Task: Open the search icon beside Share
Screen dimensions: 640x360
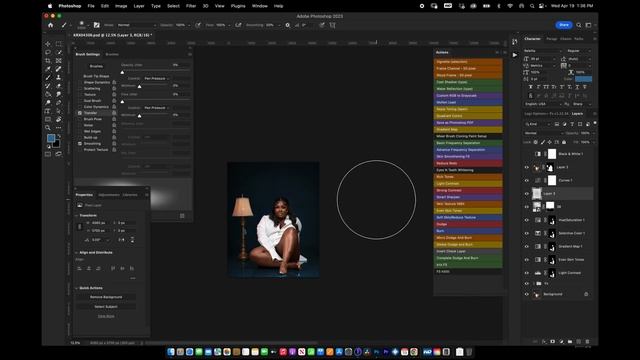Action: click(x=579, y=25)
